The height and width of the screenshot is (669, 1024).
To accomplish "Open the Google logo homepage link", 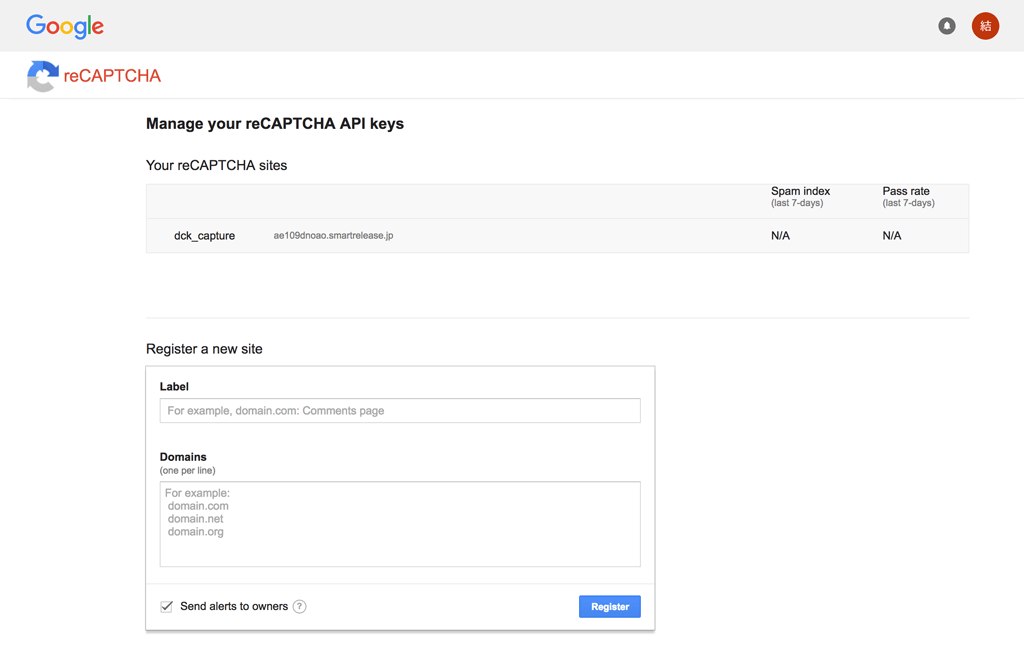I will point(65,26).
